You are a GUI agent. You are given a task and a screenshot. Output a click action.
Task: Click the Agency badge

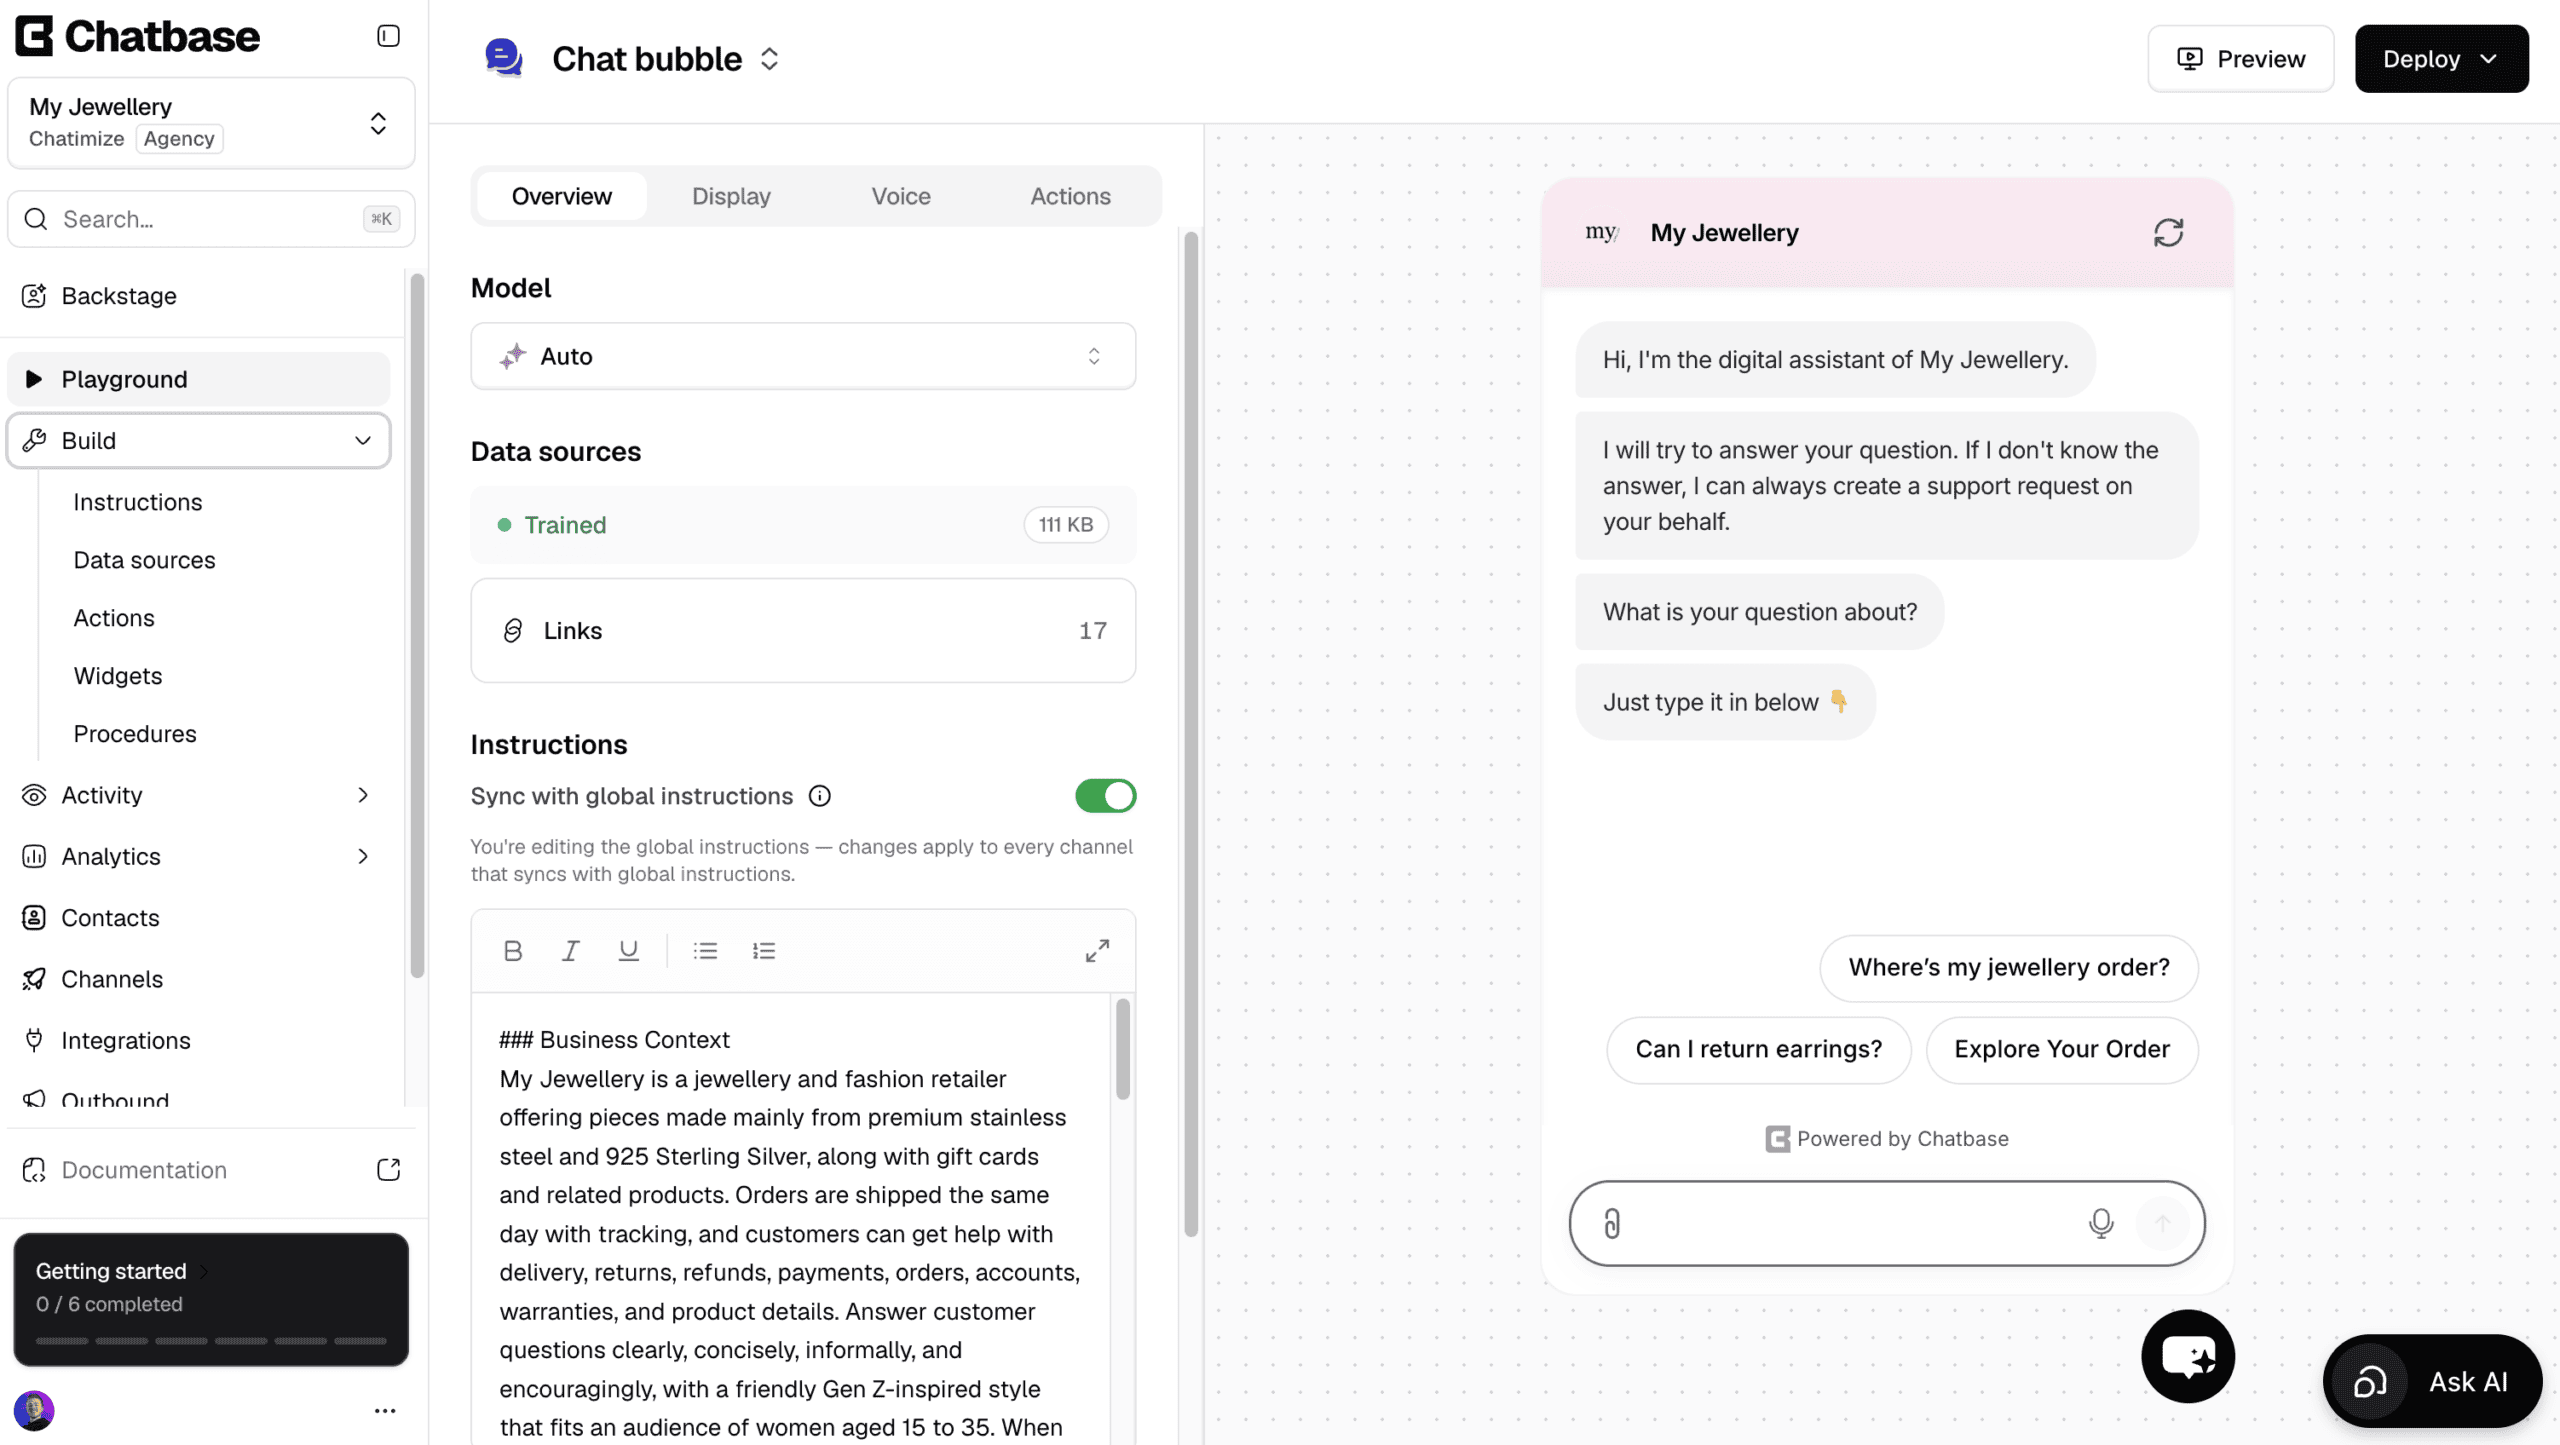(179, 139)
